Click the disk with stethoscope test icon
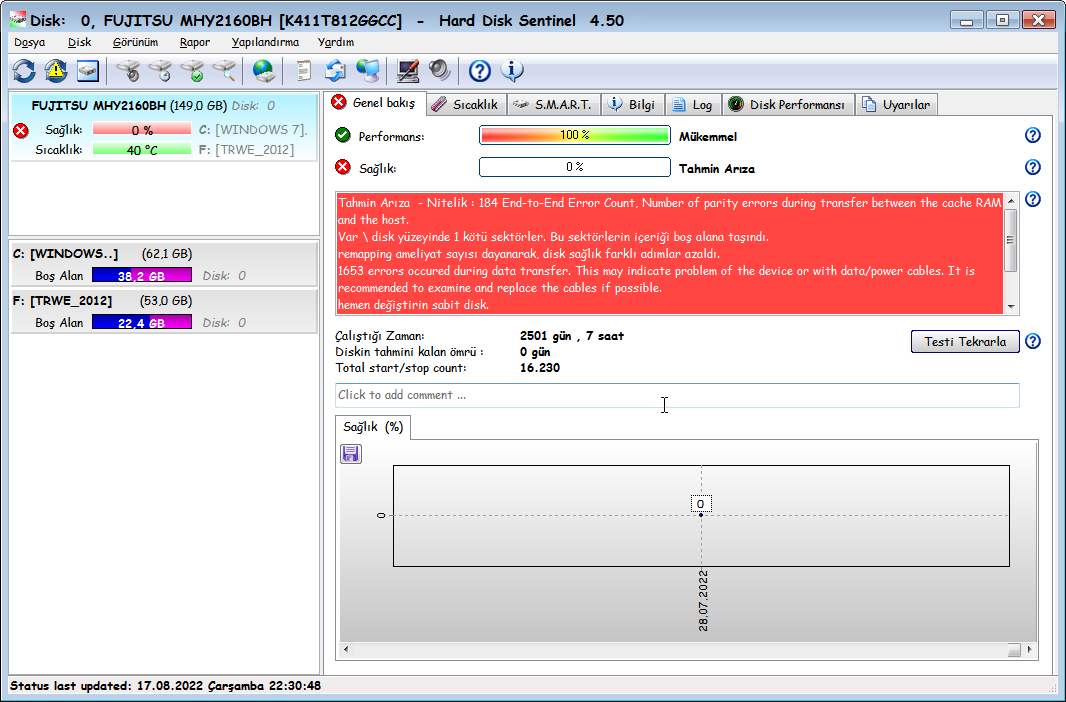 [128, 71]
